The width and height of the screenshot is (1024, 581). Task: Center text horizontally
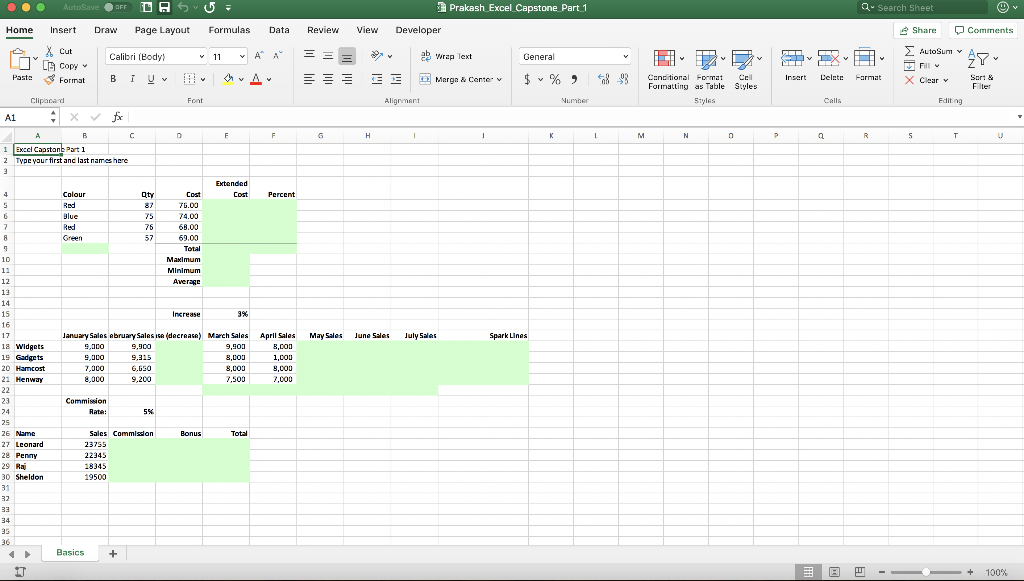tap(328, 79)
